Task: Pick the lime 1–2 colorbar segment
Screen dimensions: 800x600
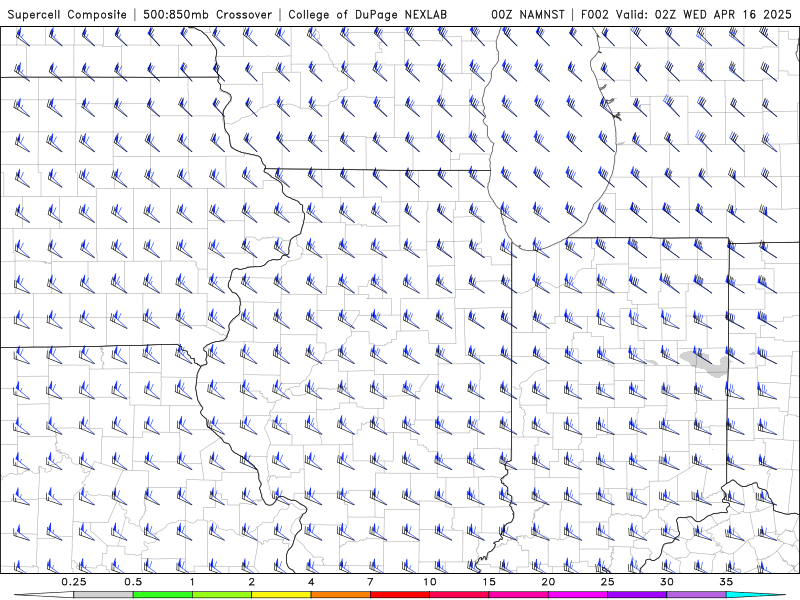Action: [221, 595]
